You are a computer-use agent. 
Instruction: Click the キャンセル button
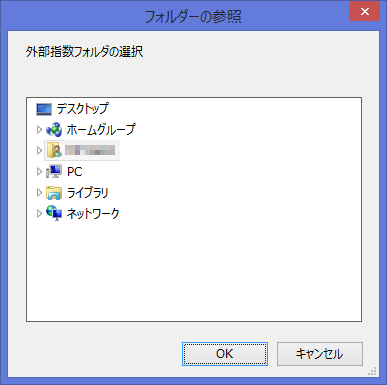tap(320, 354)
